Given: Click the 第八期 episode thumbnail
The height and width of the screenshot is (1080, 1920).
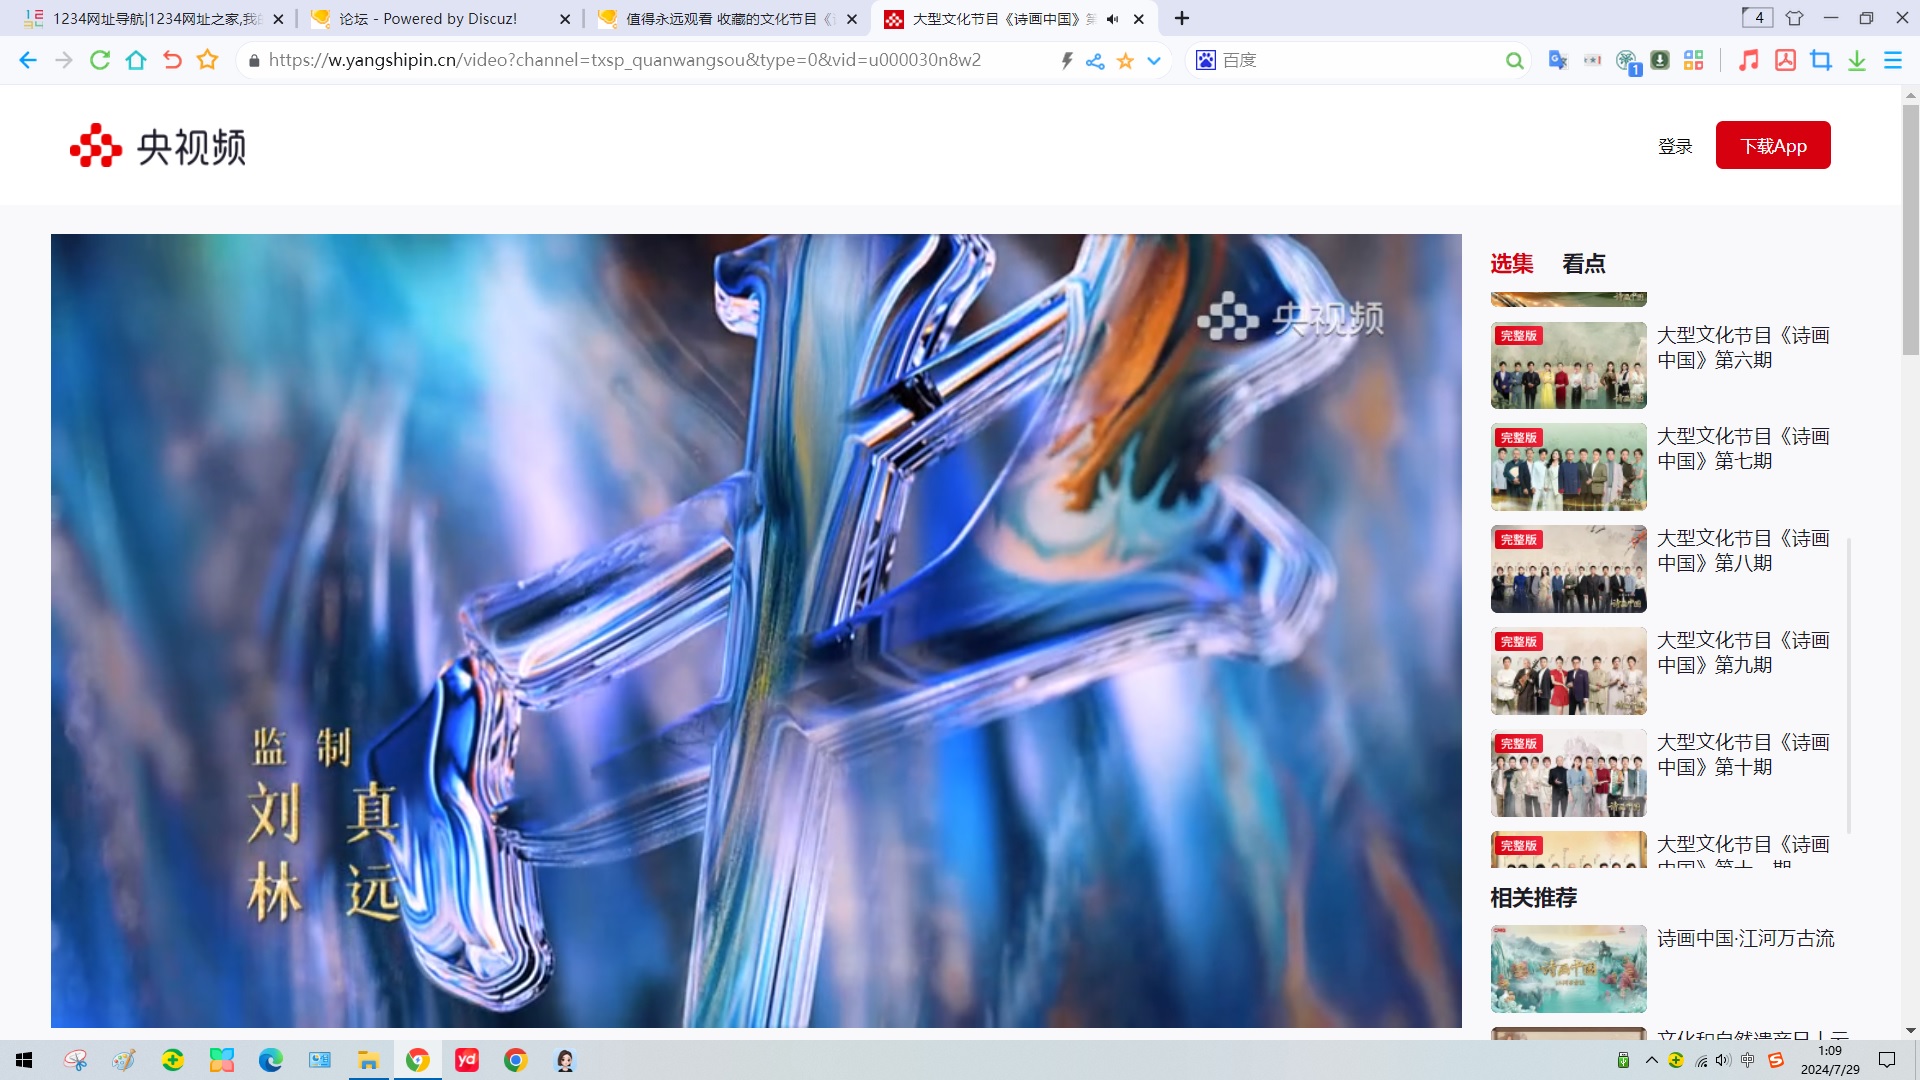Looking at the screenshot, I should [1568, 569].
